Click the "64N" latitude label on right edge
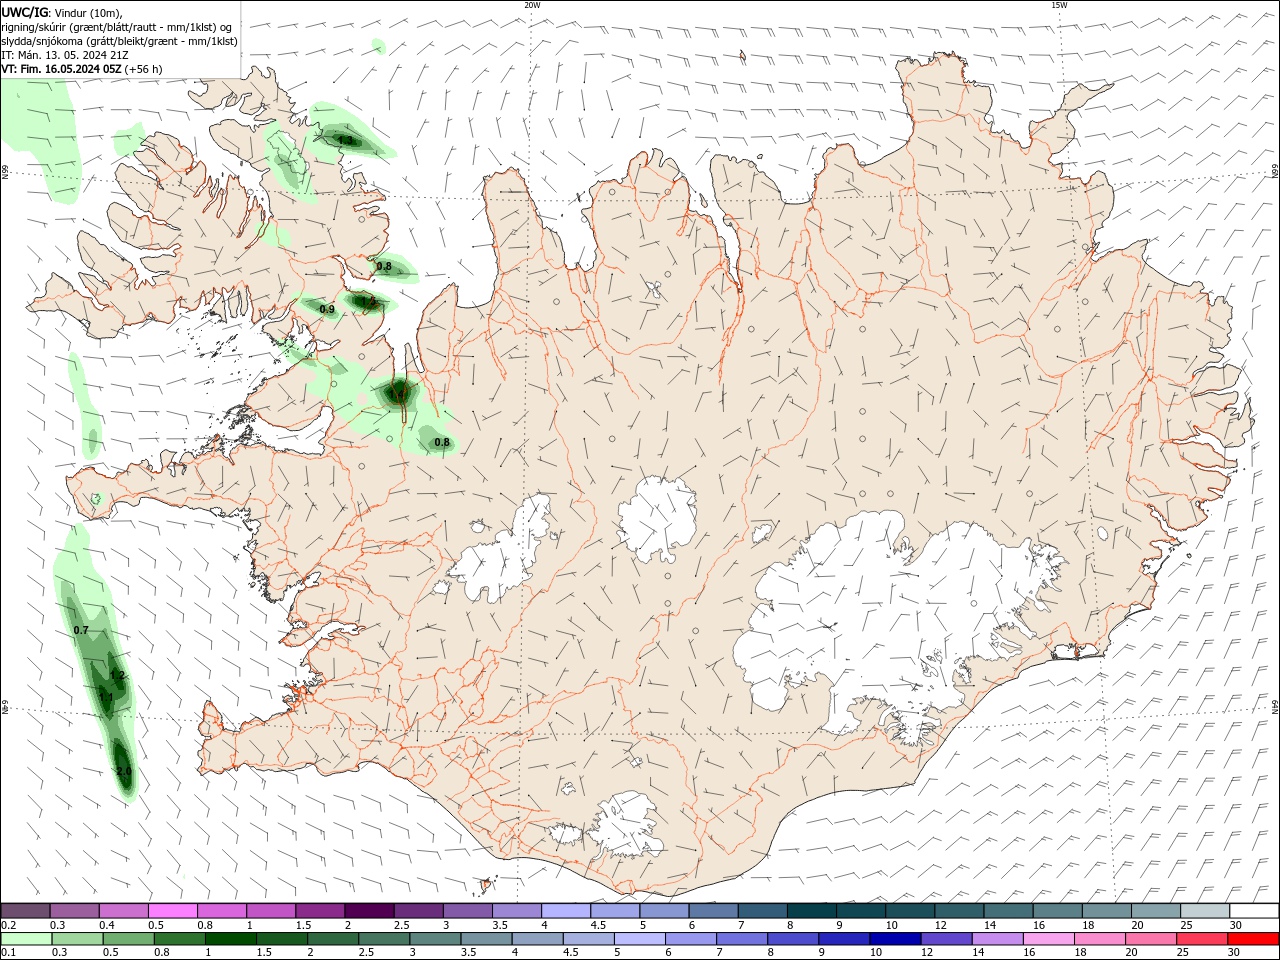The image size is (1280, 960). click(1275, 706)
